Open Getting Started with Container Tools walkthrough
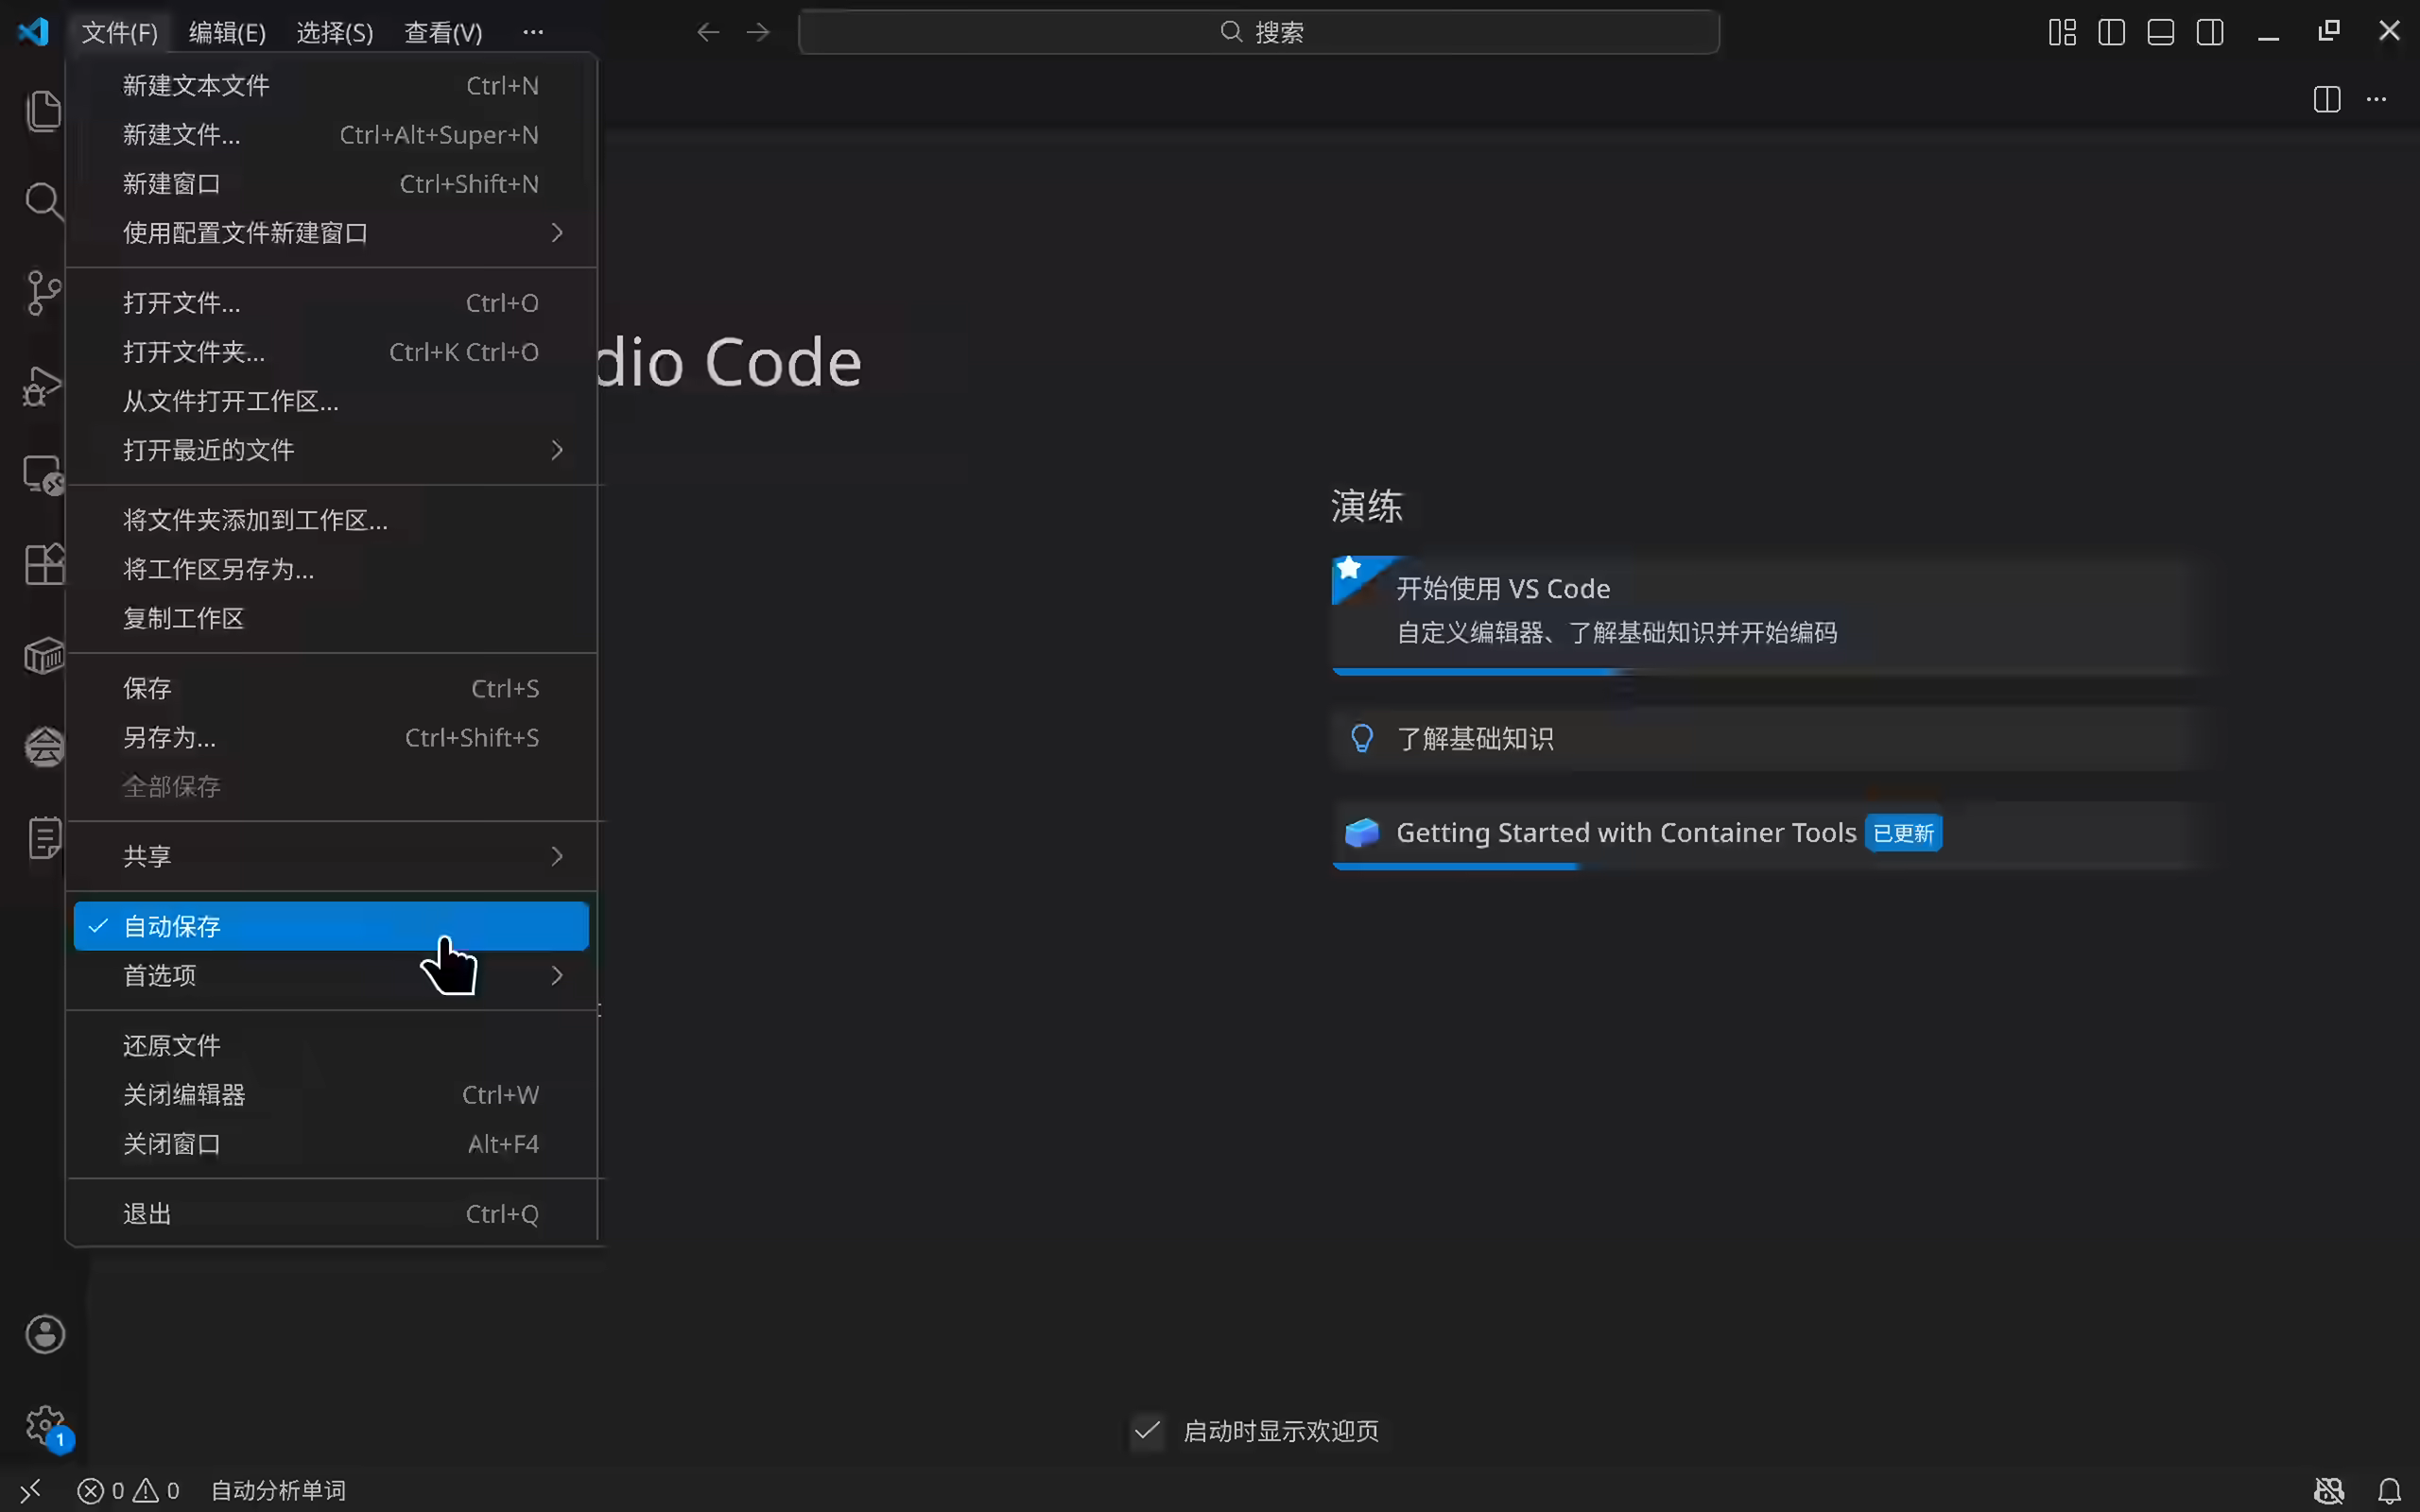The height and width of the screenshot is (1512, 2420). [x=1625, y=832]
